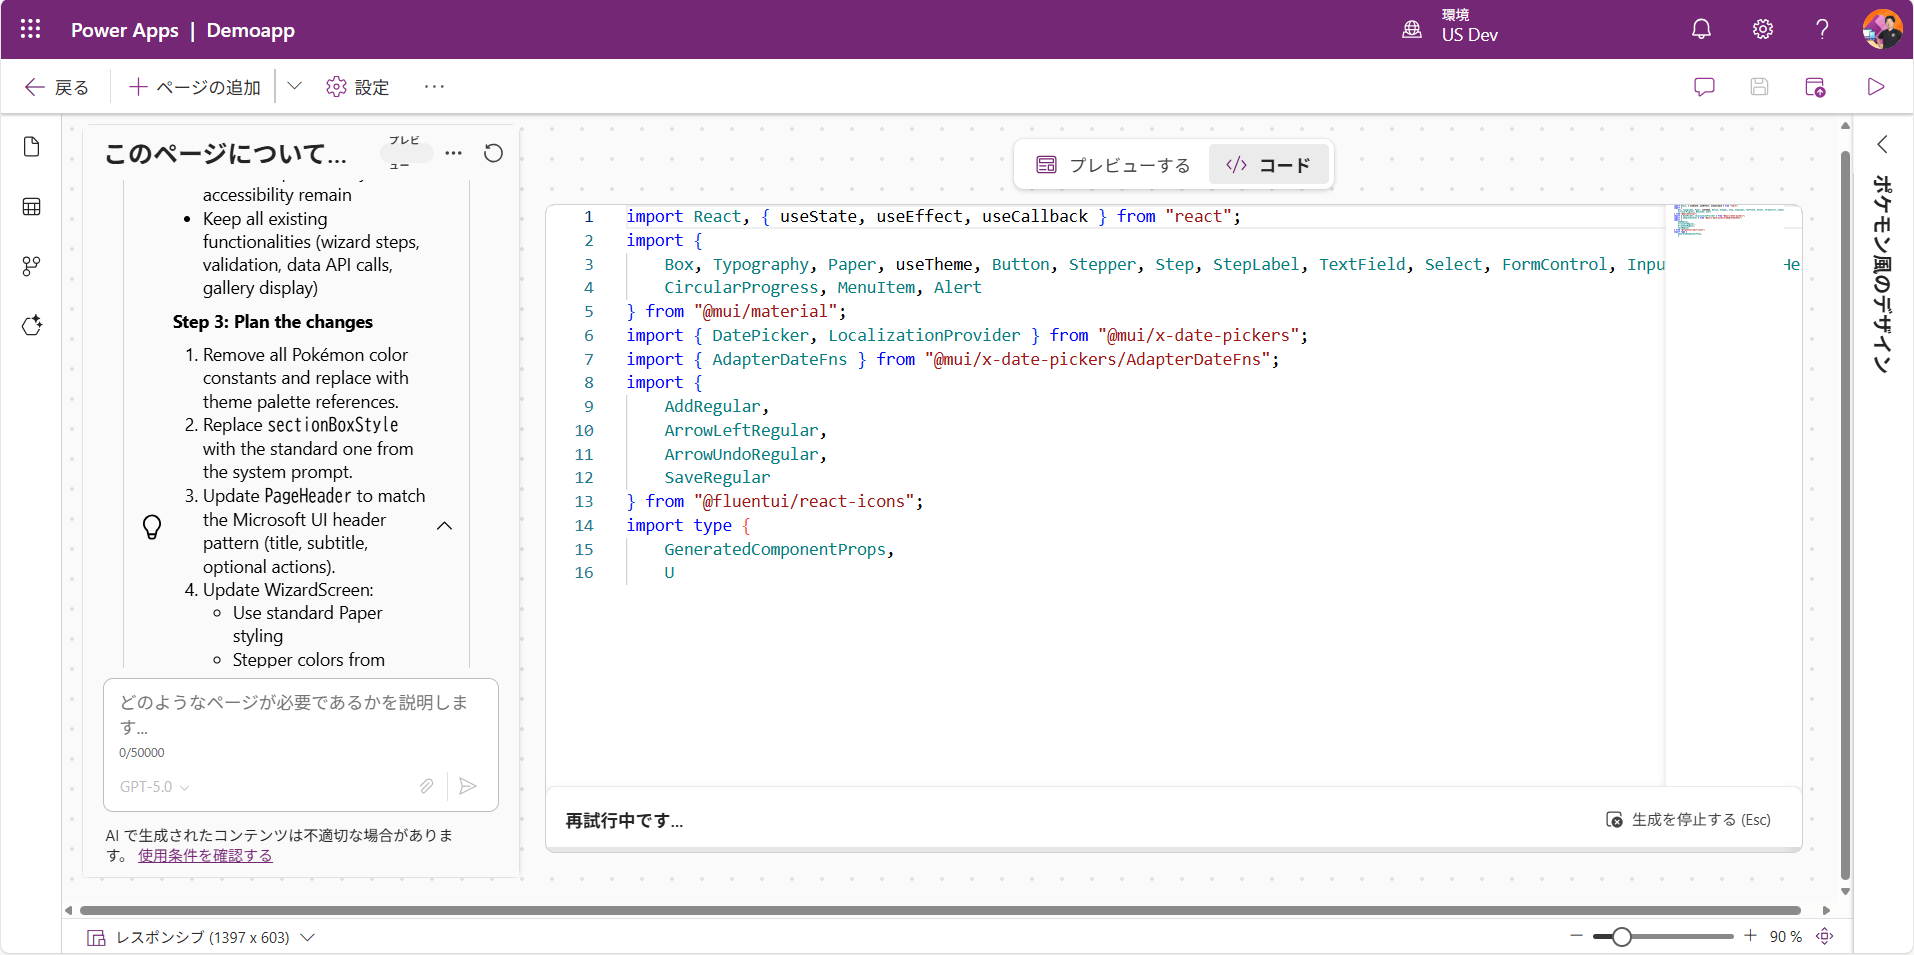Open the GPT-5.0 model selector
1914x955 pixels.
coord(154,787)
